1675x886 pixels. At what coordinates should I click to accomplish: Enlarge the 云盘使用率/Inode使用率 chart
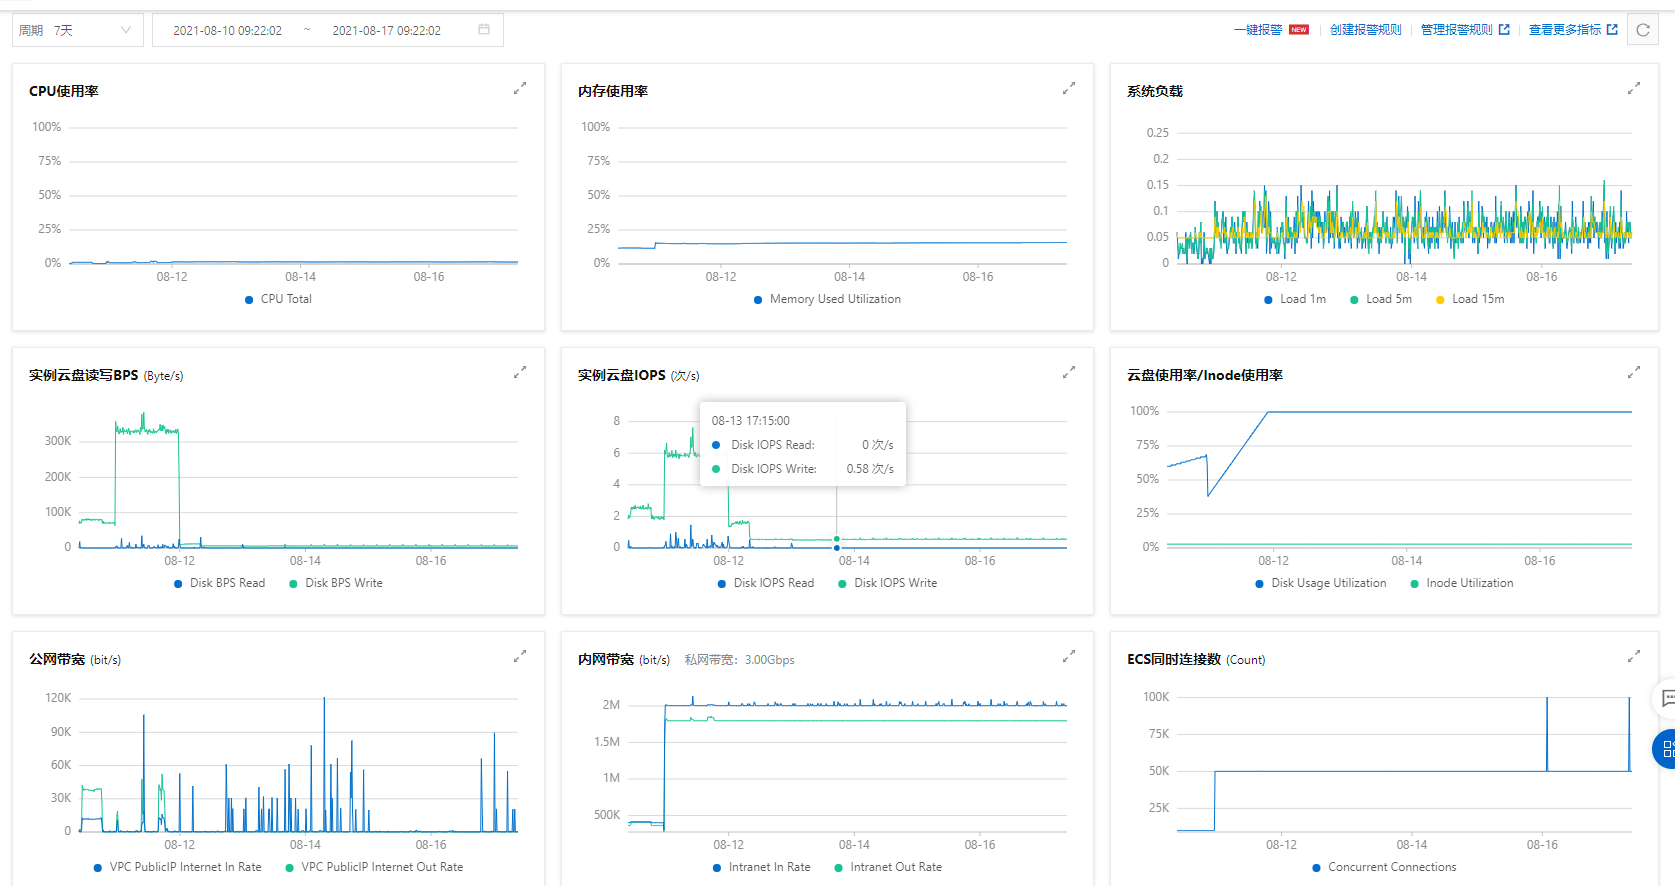pyautogui.click(x=1634, y=372)
